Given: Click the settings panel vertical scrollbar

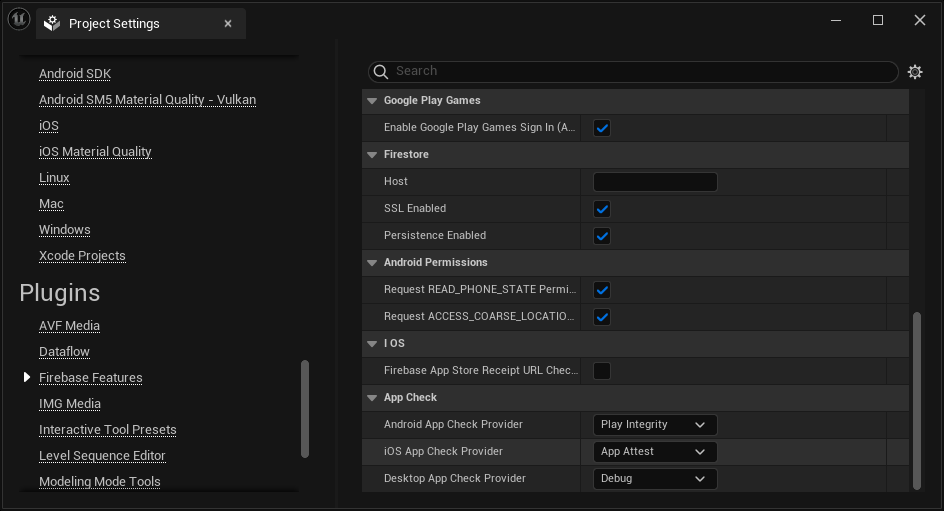Looking at the screenshot, I should (x=916, y=400).
